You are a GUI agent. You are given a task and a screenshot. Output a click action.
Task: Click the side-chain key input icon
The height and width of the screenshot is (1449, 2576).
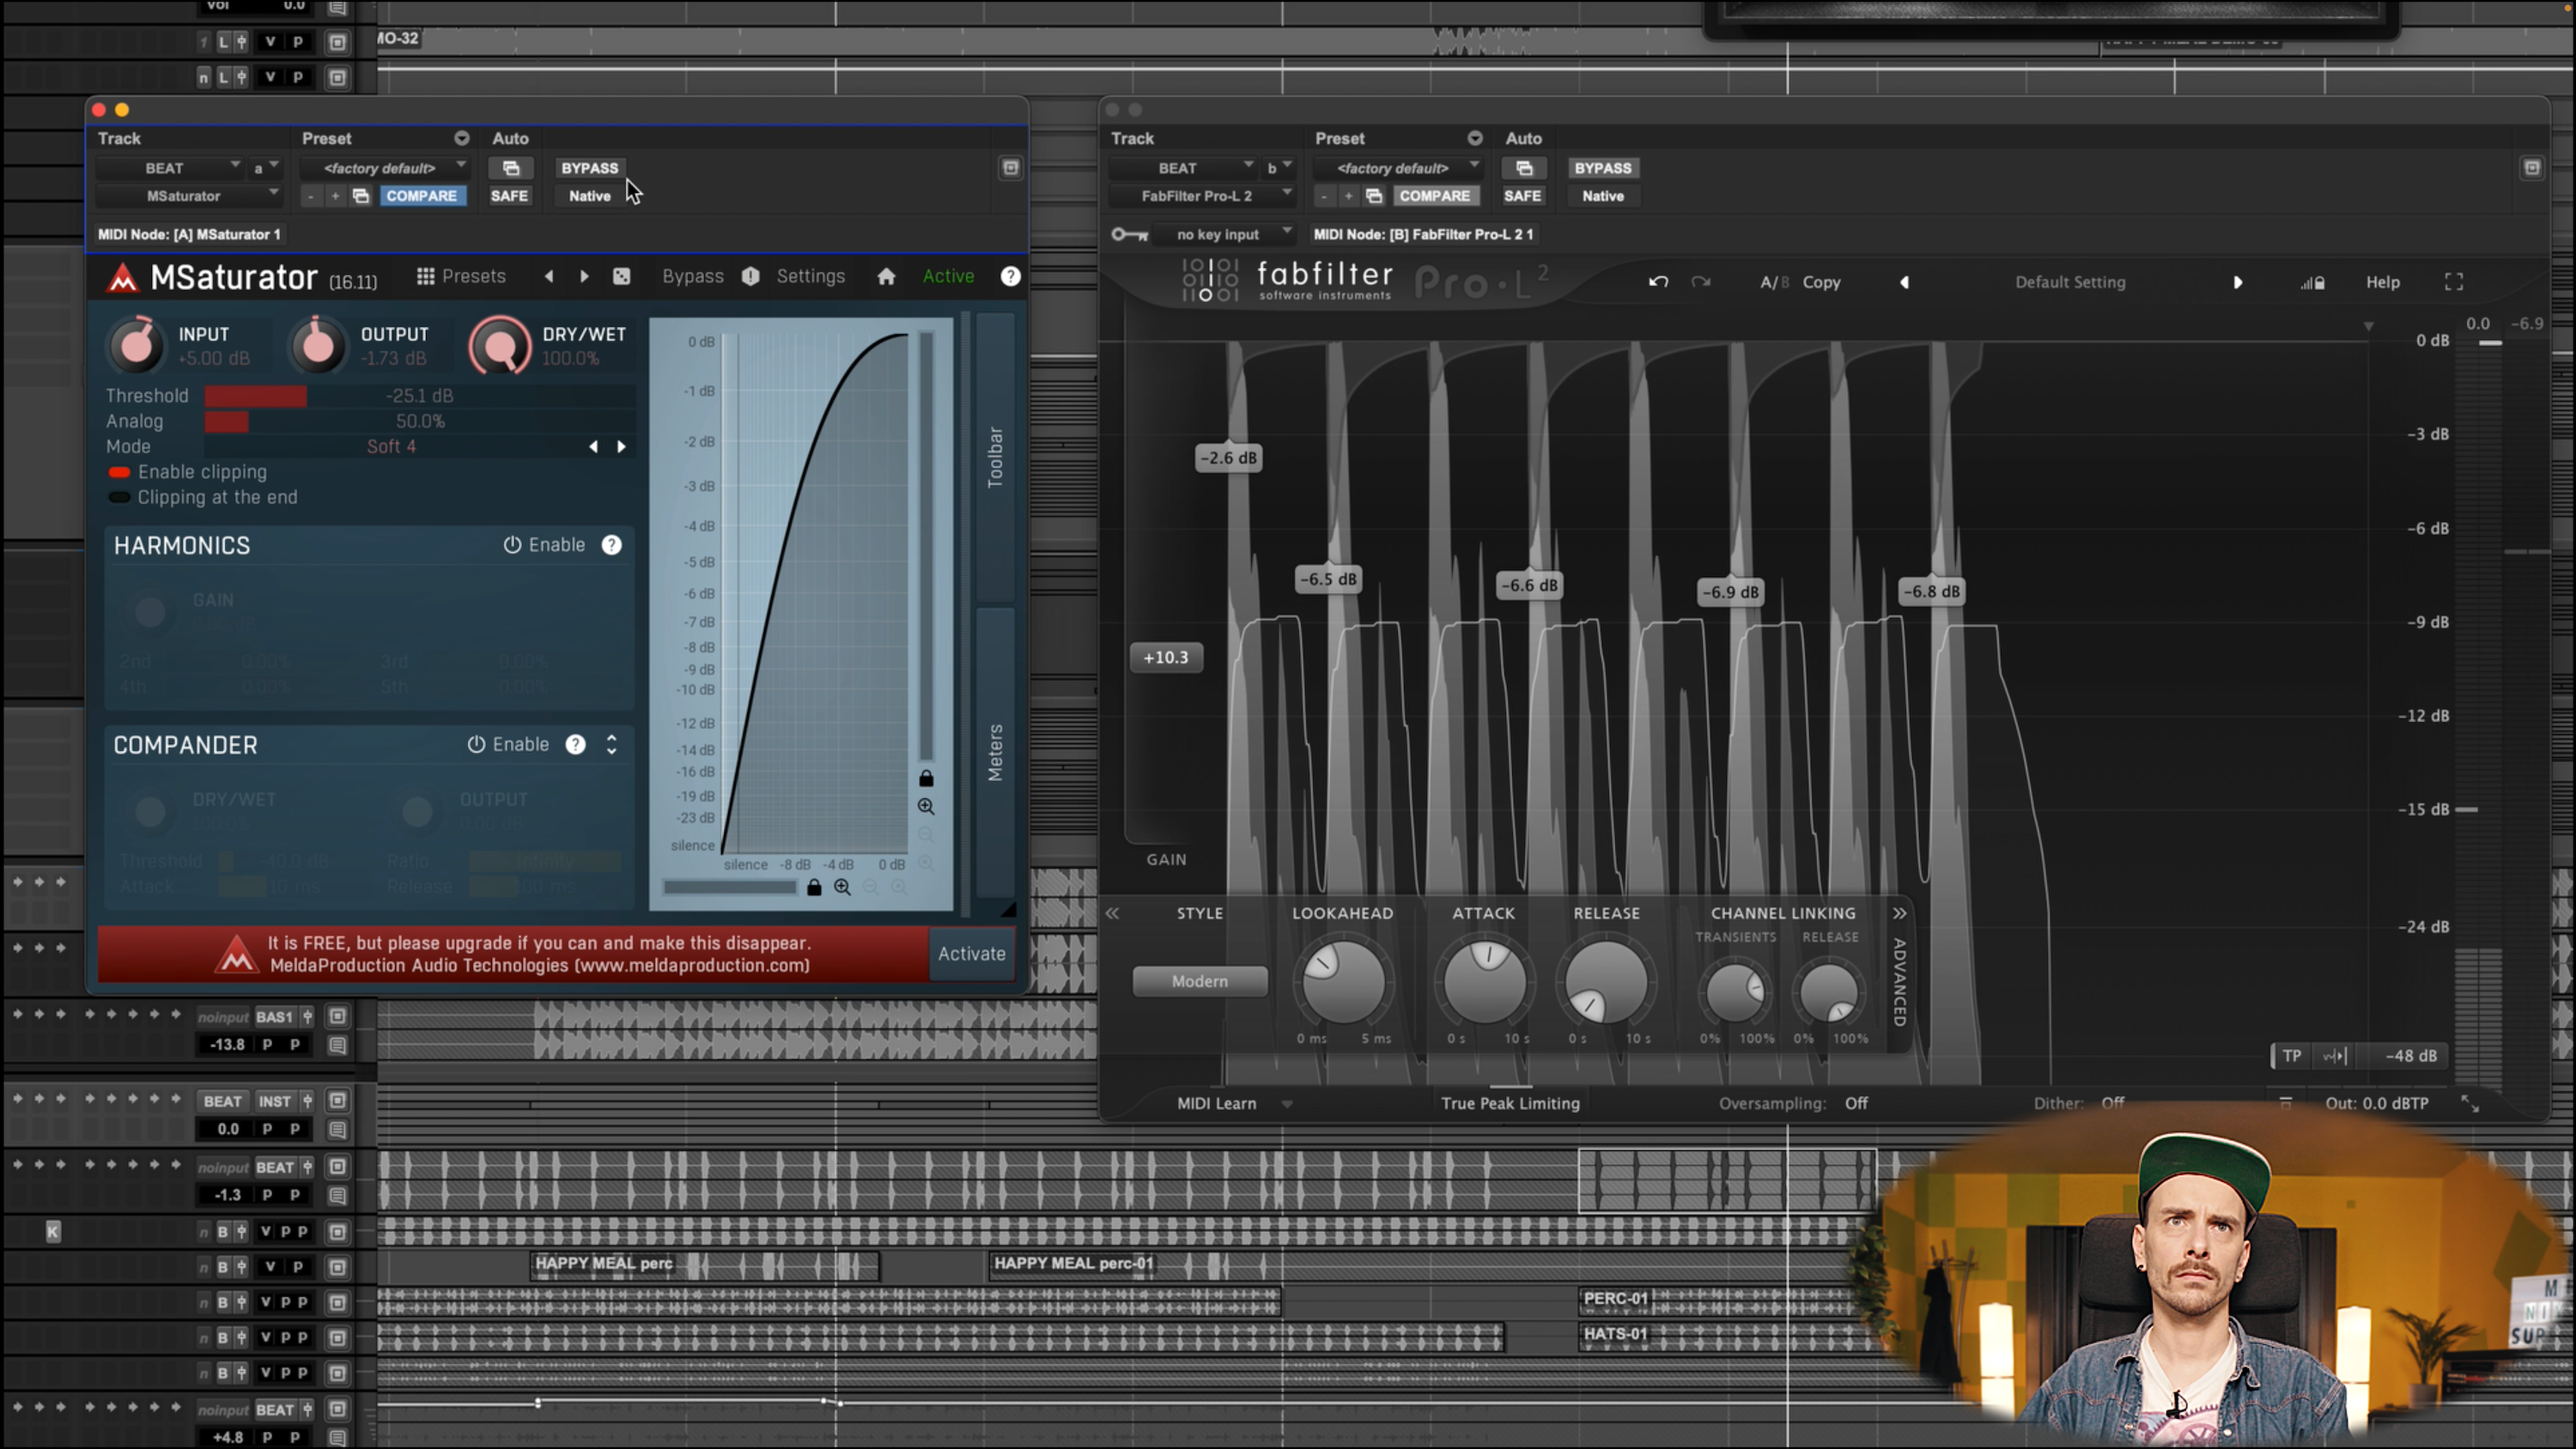pyautogui.click(x=1130, y=235)
